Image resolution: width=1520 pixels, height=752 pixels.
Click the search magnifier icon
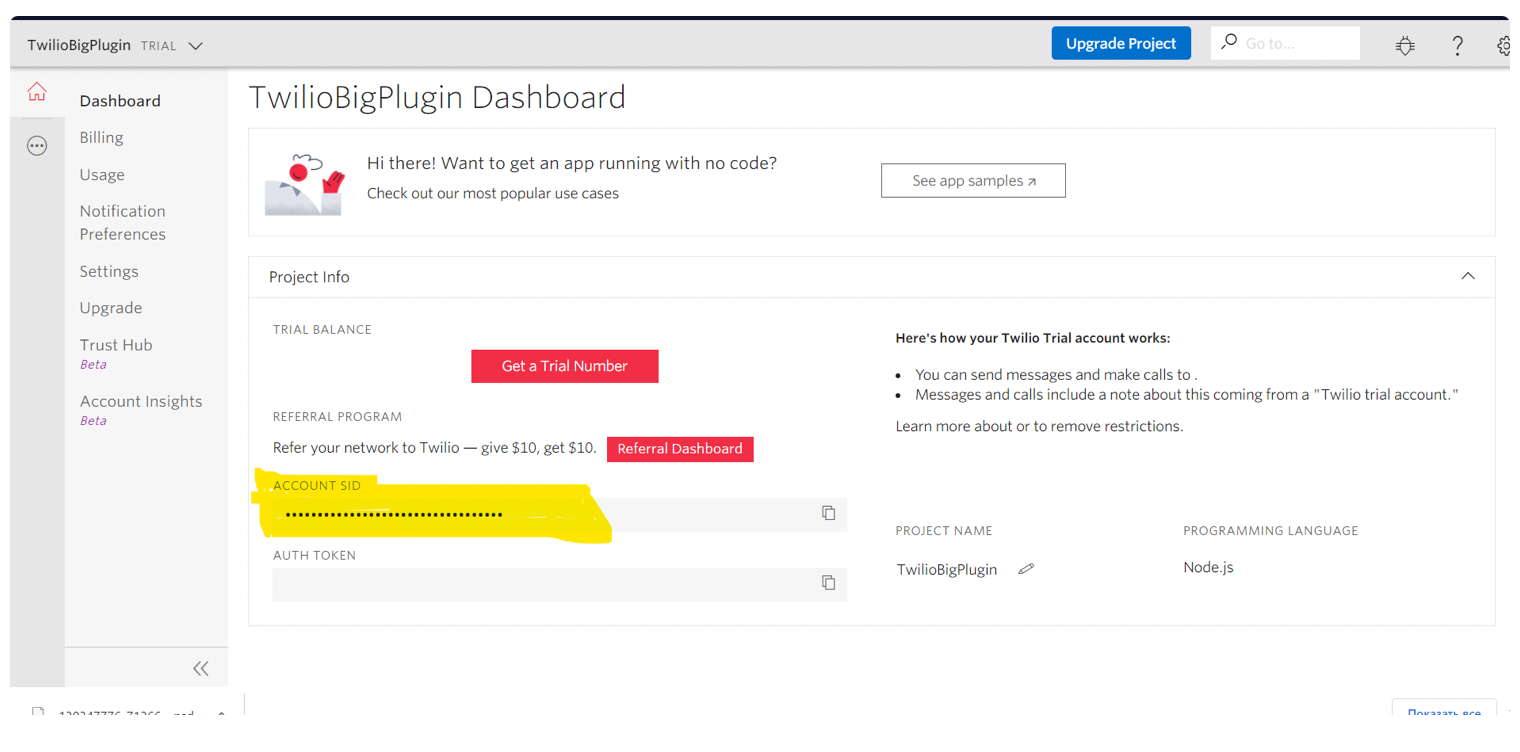(1229, 42)
